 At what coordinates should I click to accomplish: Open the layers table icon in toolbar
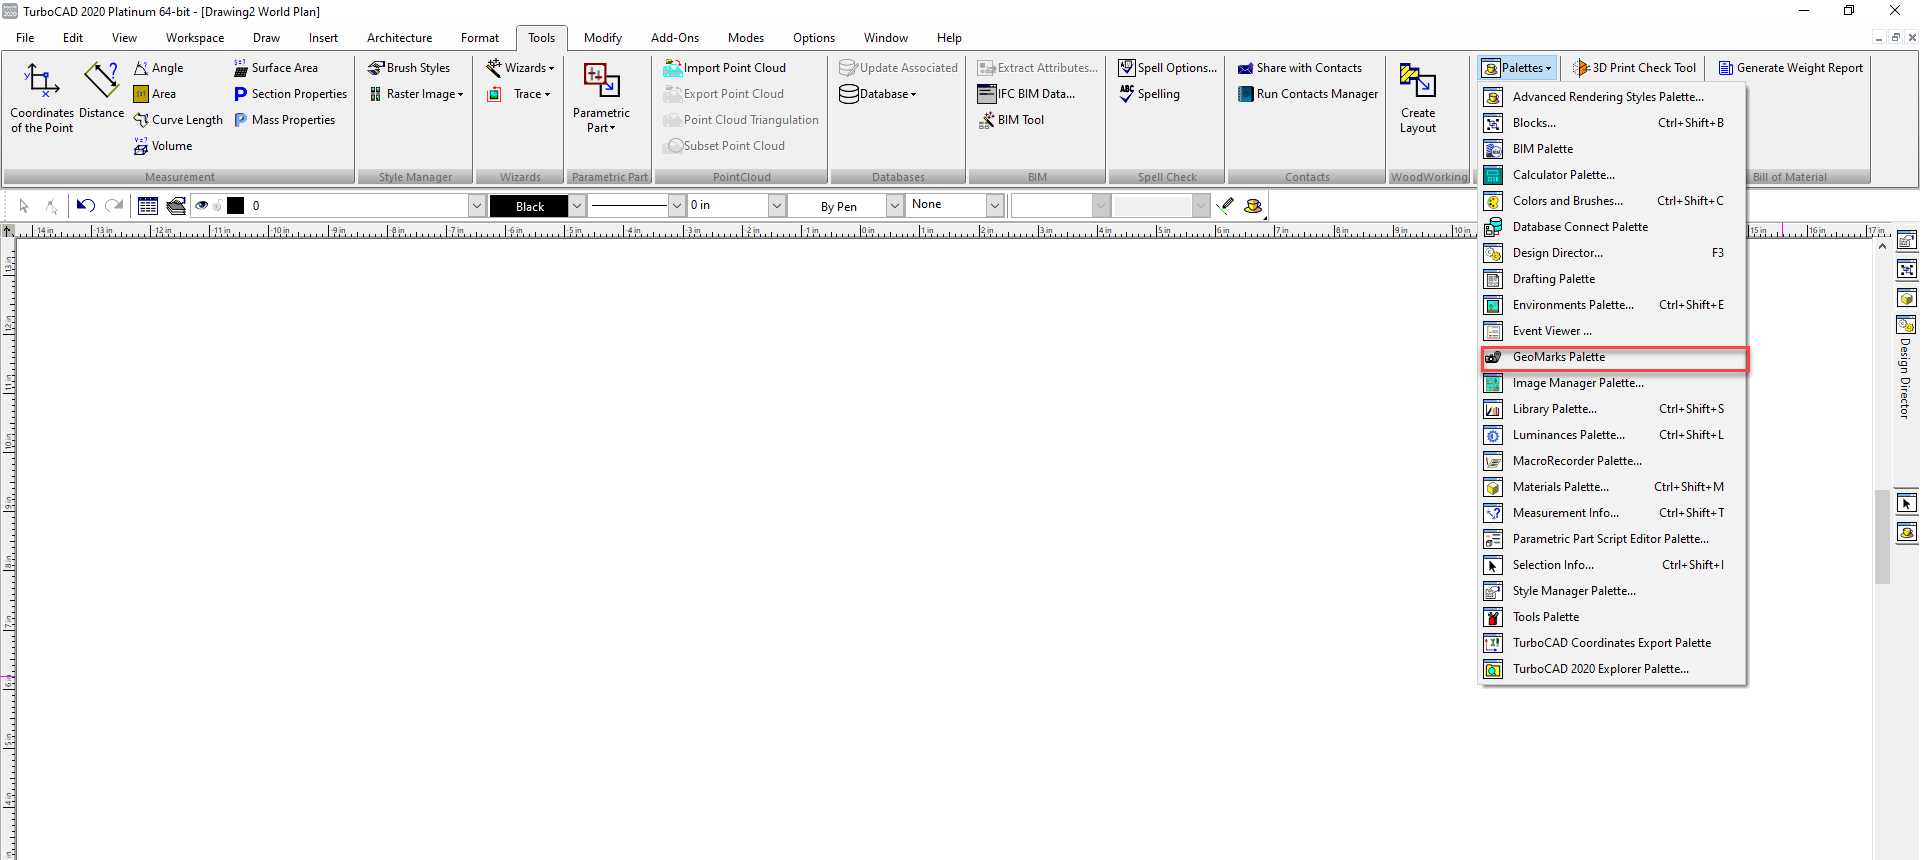click(x=148, y=206)
